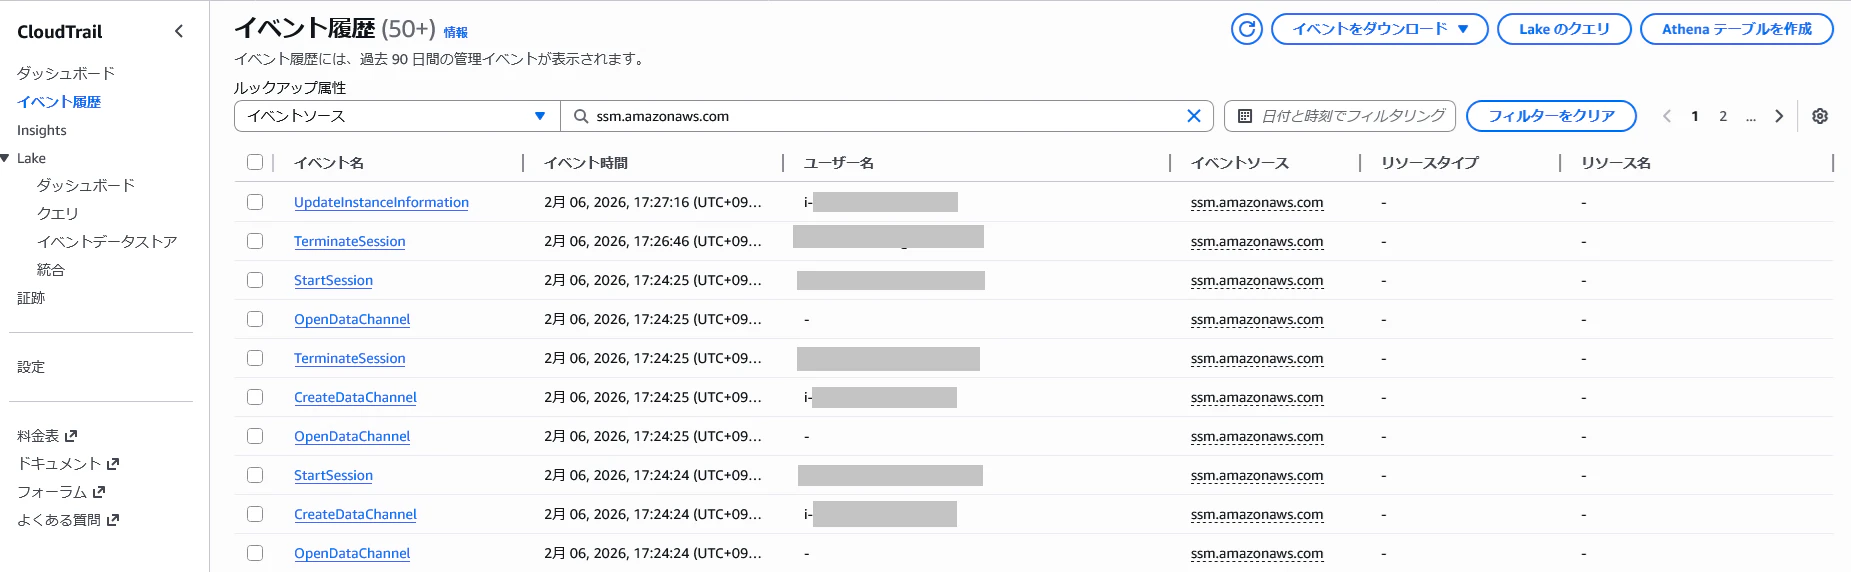
Task: Go to previous page with the left chevron
Action: (x=1667, y=116)
